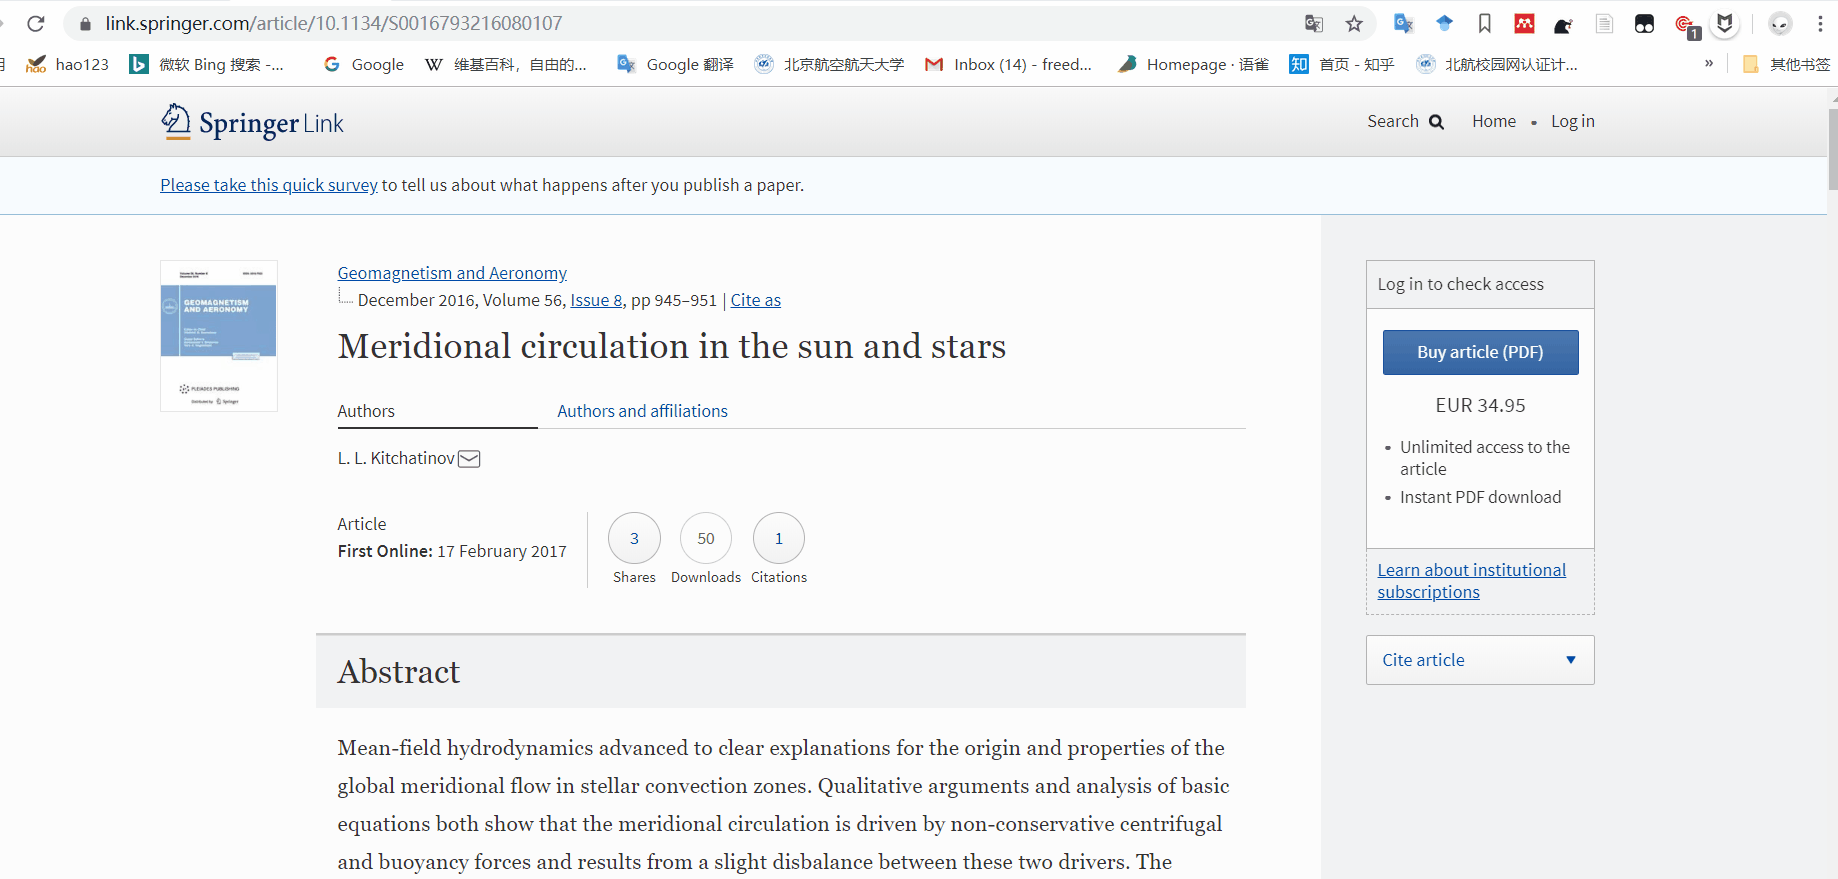Open the 北航校园网认证 bookmark
This screenshot has width=1838, height=879.
(x=1497, y=64)
